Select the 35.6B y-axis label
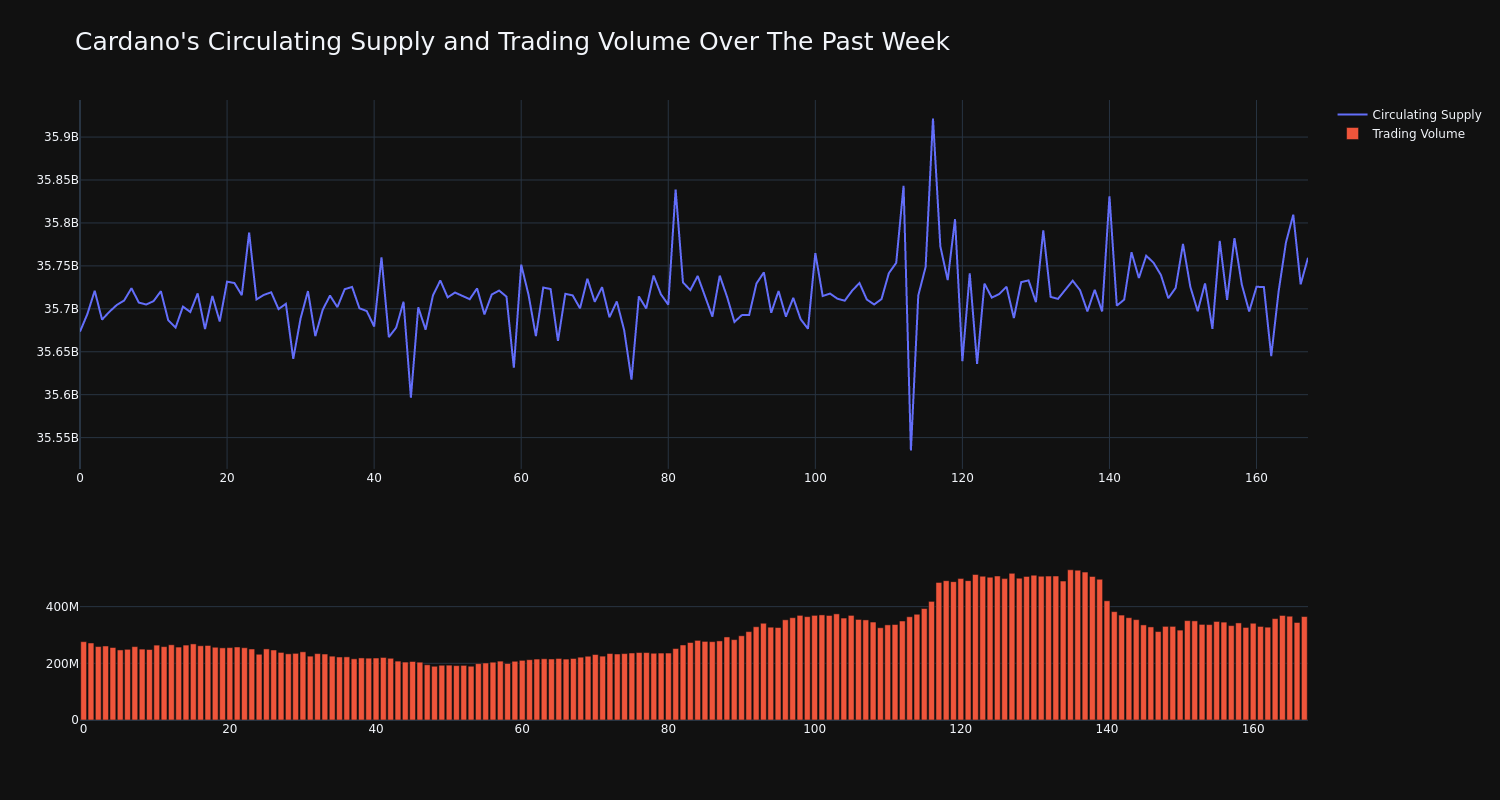This screenshot has height=800, width=1500. (61, 395)
